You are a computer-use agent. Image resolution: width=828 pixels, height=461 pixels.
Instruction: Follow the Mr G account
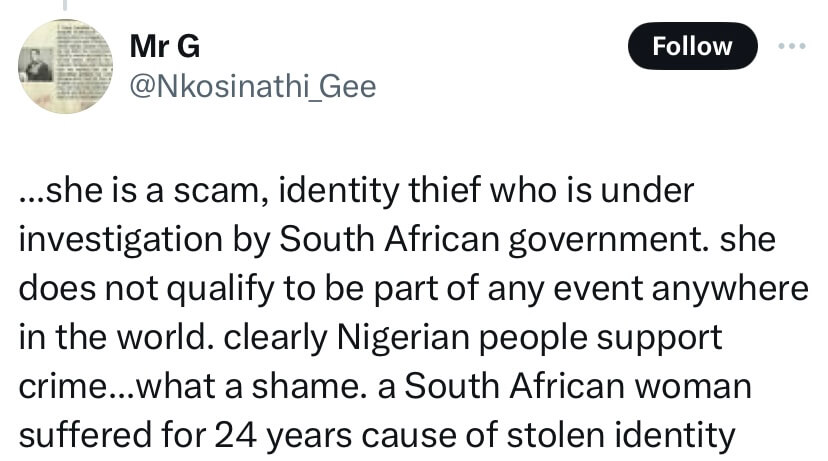click(692, 46)
